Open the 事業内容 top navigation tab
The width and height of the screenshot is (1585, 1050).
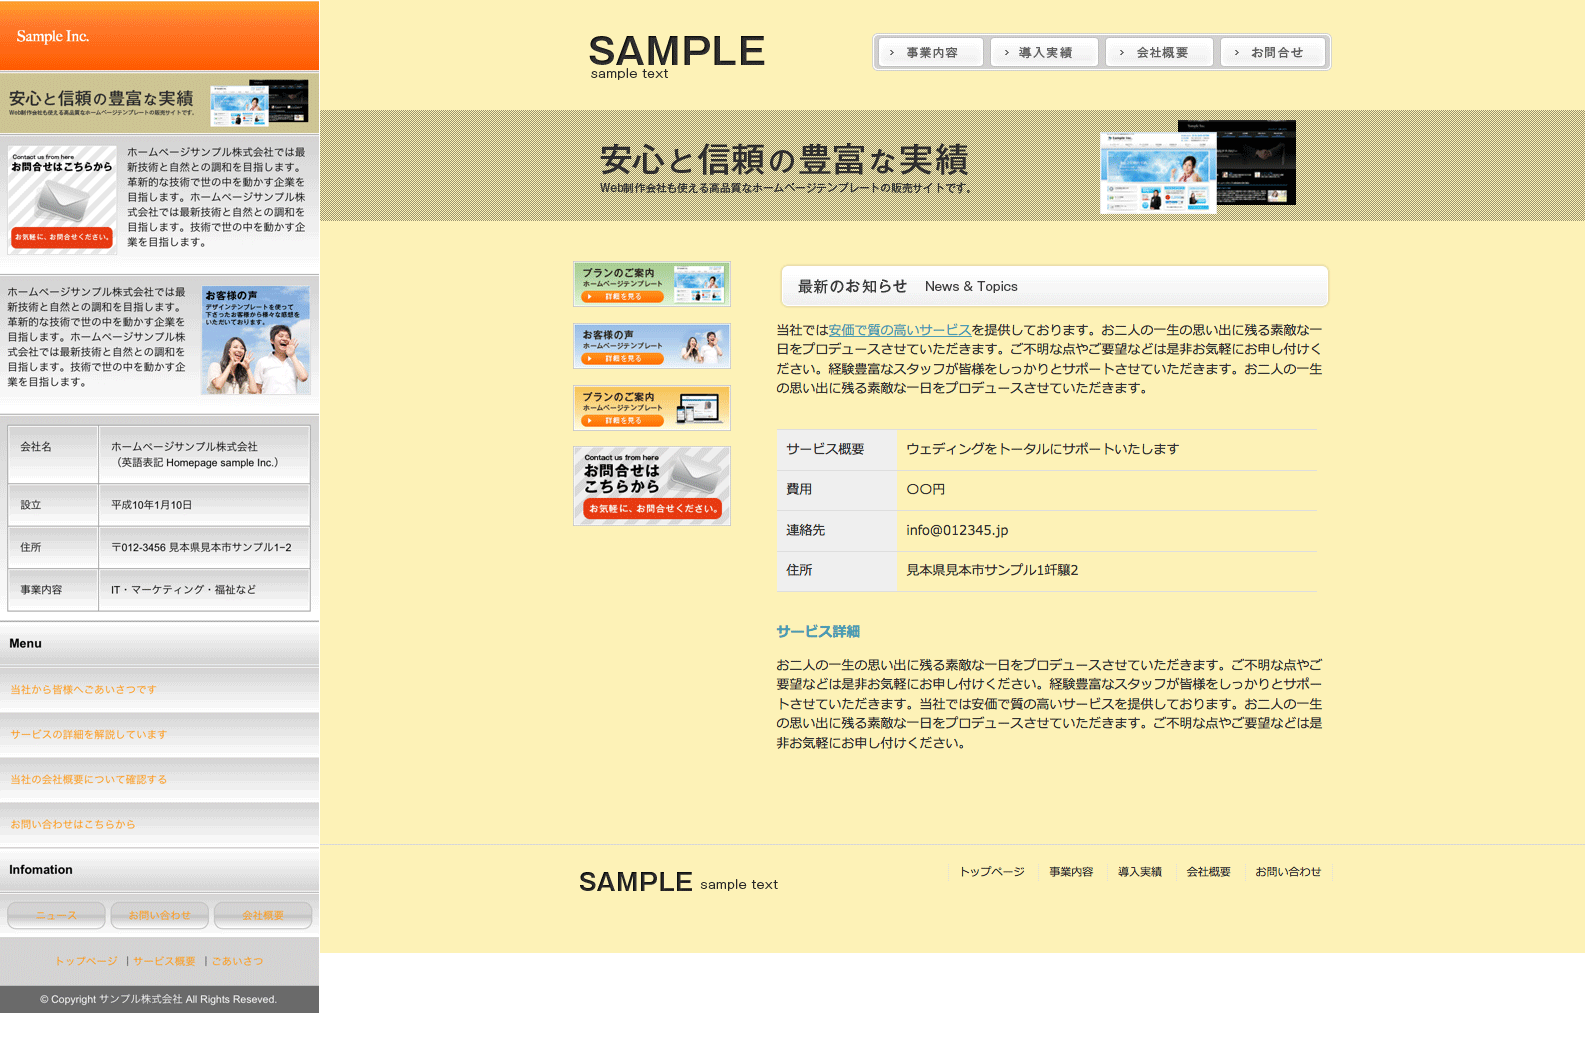pyautogui.click(x=930, y=53)
